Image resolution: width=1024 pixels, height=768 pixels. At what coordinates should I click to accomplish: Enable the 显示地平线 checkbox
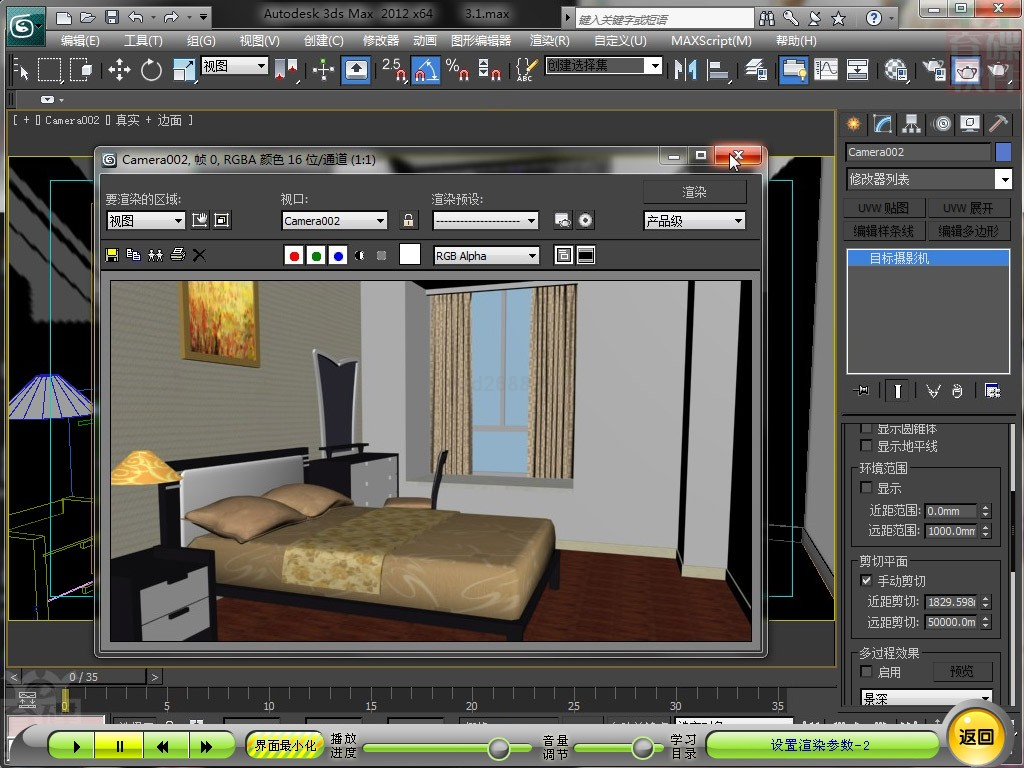[x=866, y=447]
